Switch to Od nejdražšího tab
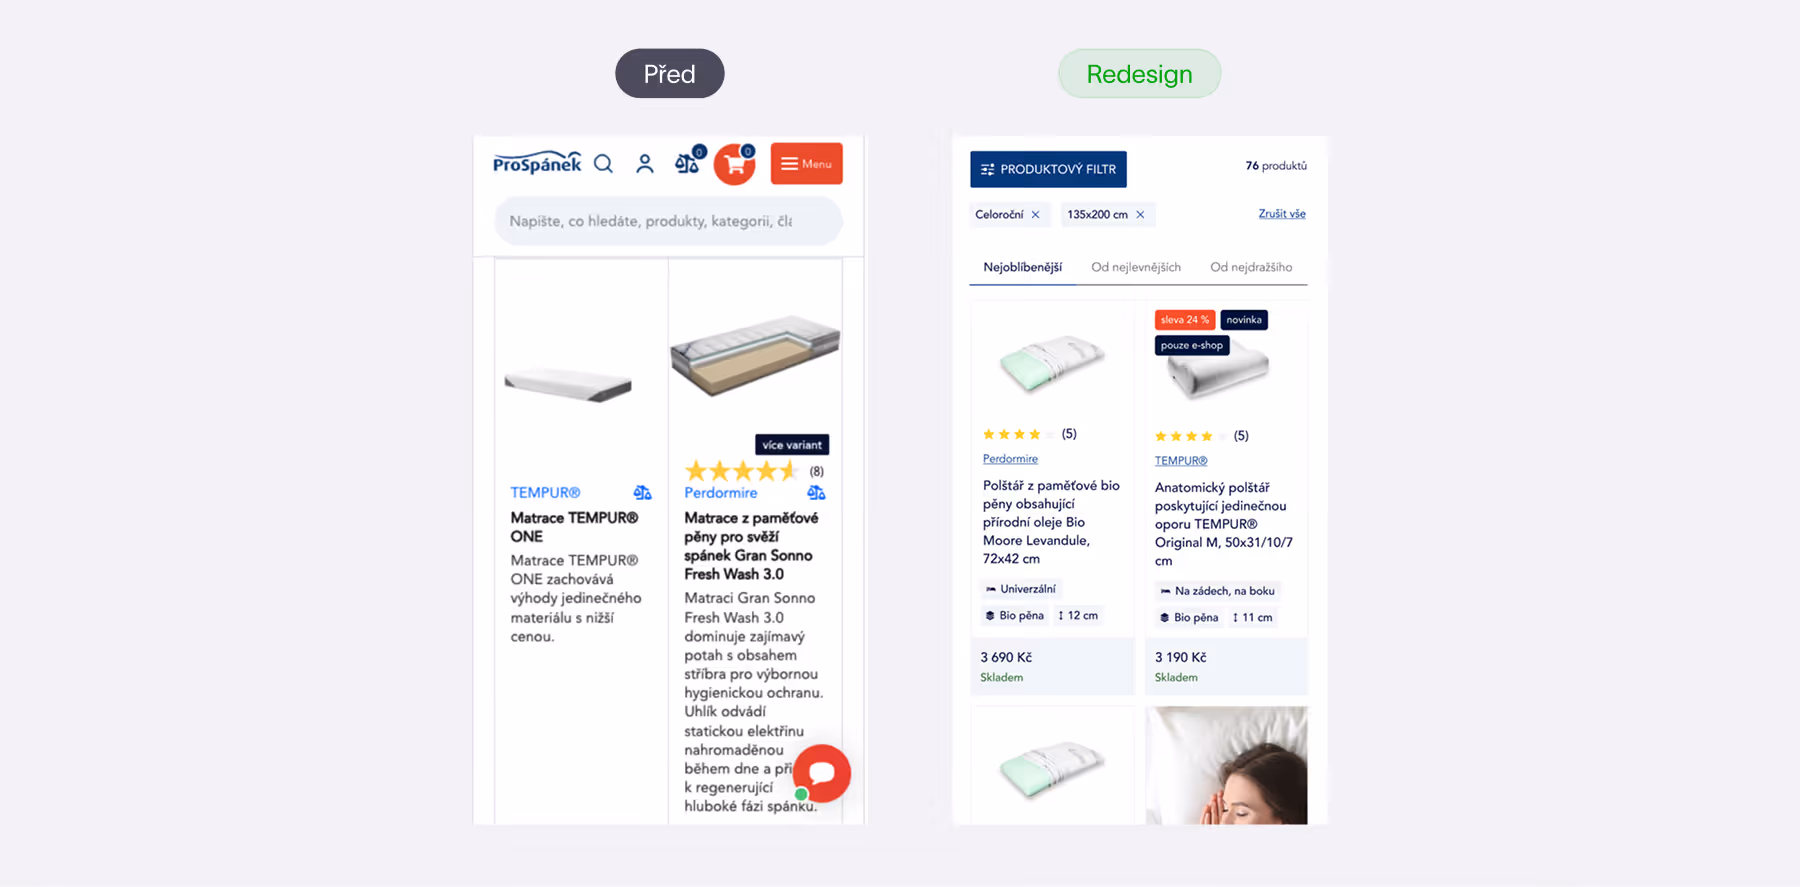 tap(1251, 268)
